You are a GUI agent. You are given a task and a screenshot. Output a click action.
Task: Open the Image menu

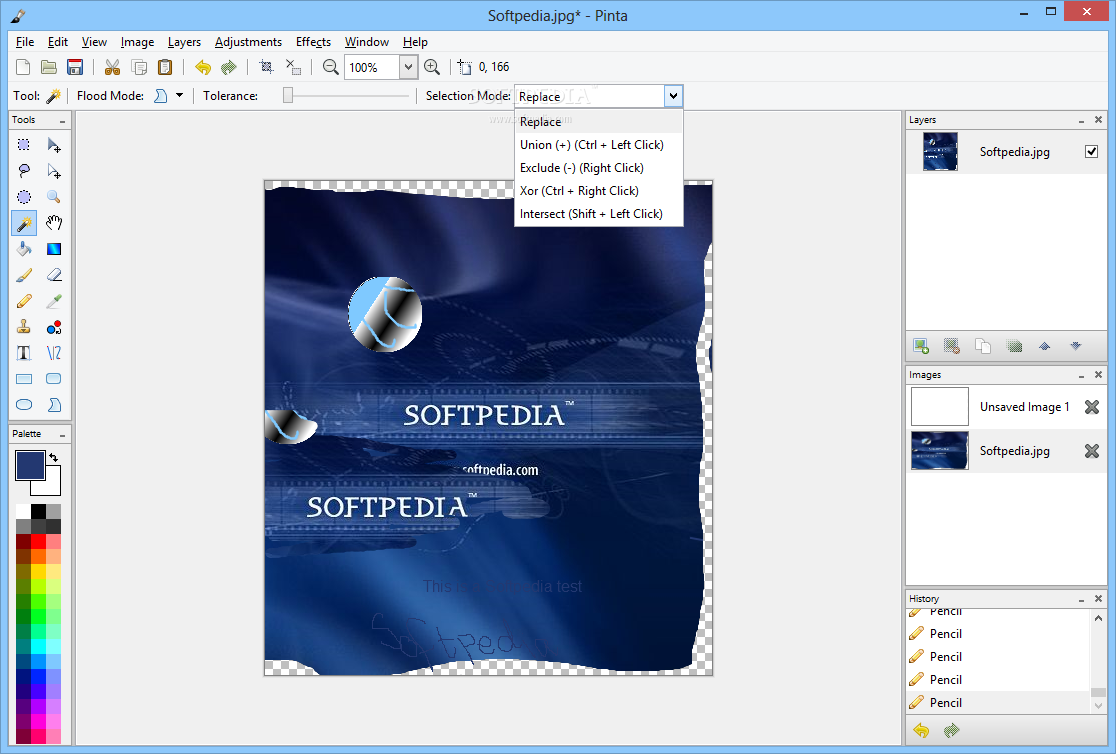[x=137, y=42]
